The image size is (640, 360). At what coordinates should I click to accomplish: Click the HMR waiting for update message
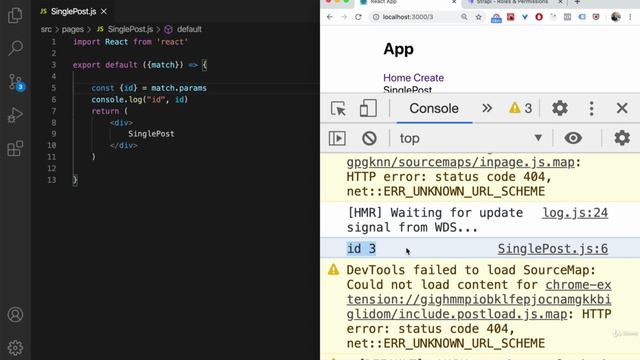click(435, 220)
